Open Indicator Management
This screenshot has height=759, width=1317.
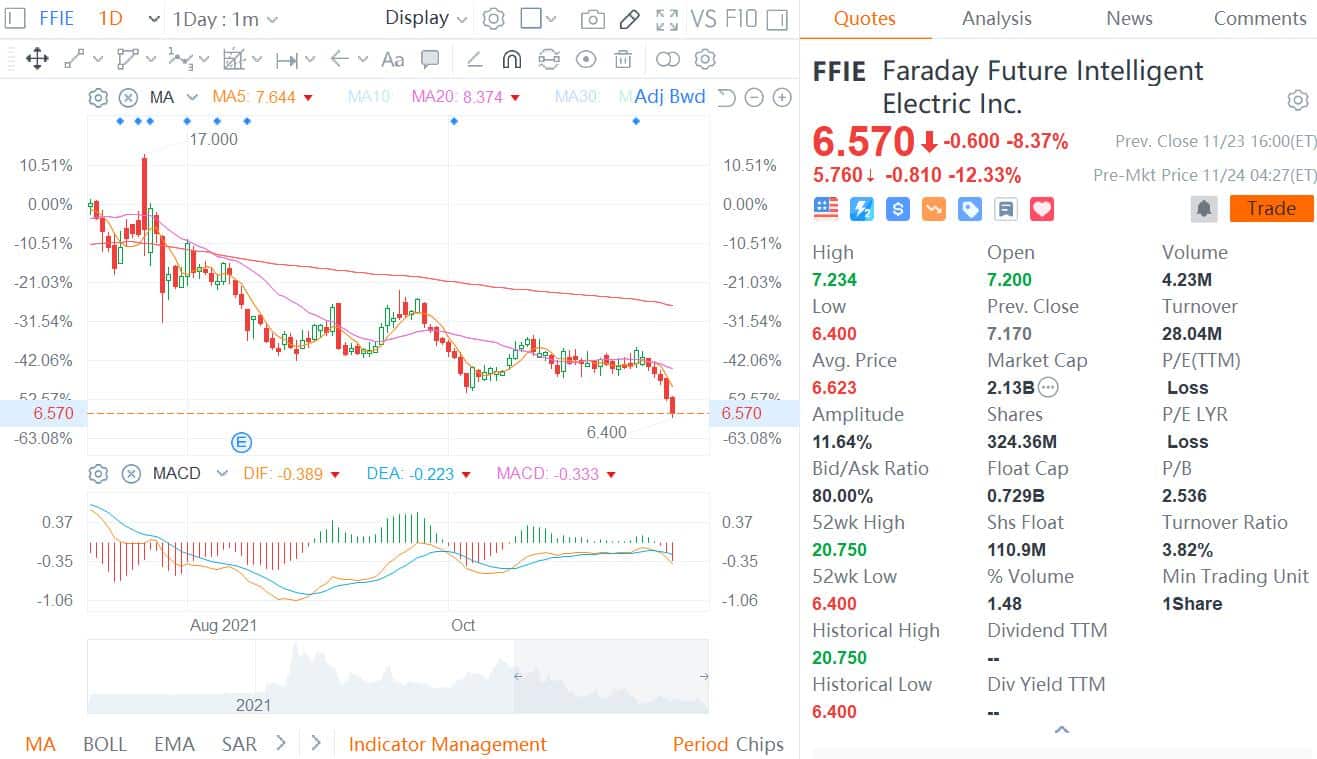(447, 744)
